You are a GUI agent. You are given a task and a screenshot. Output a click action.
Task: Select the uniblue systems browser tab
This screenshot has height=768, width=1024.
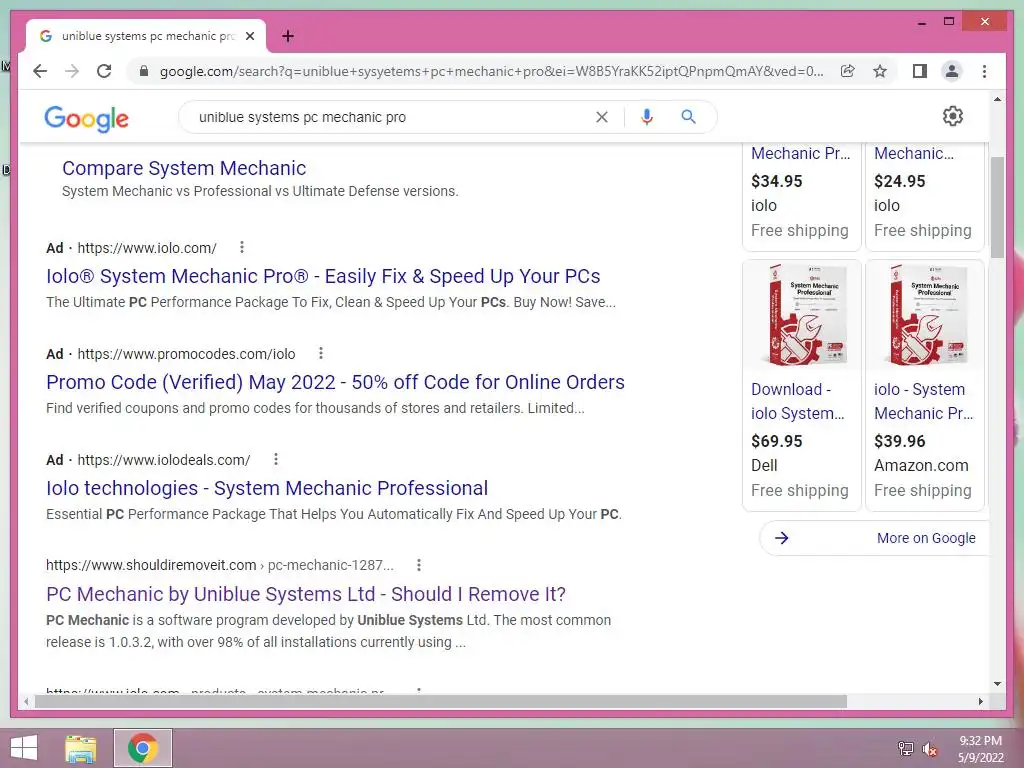coord(147,36)
